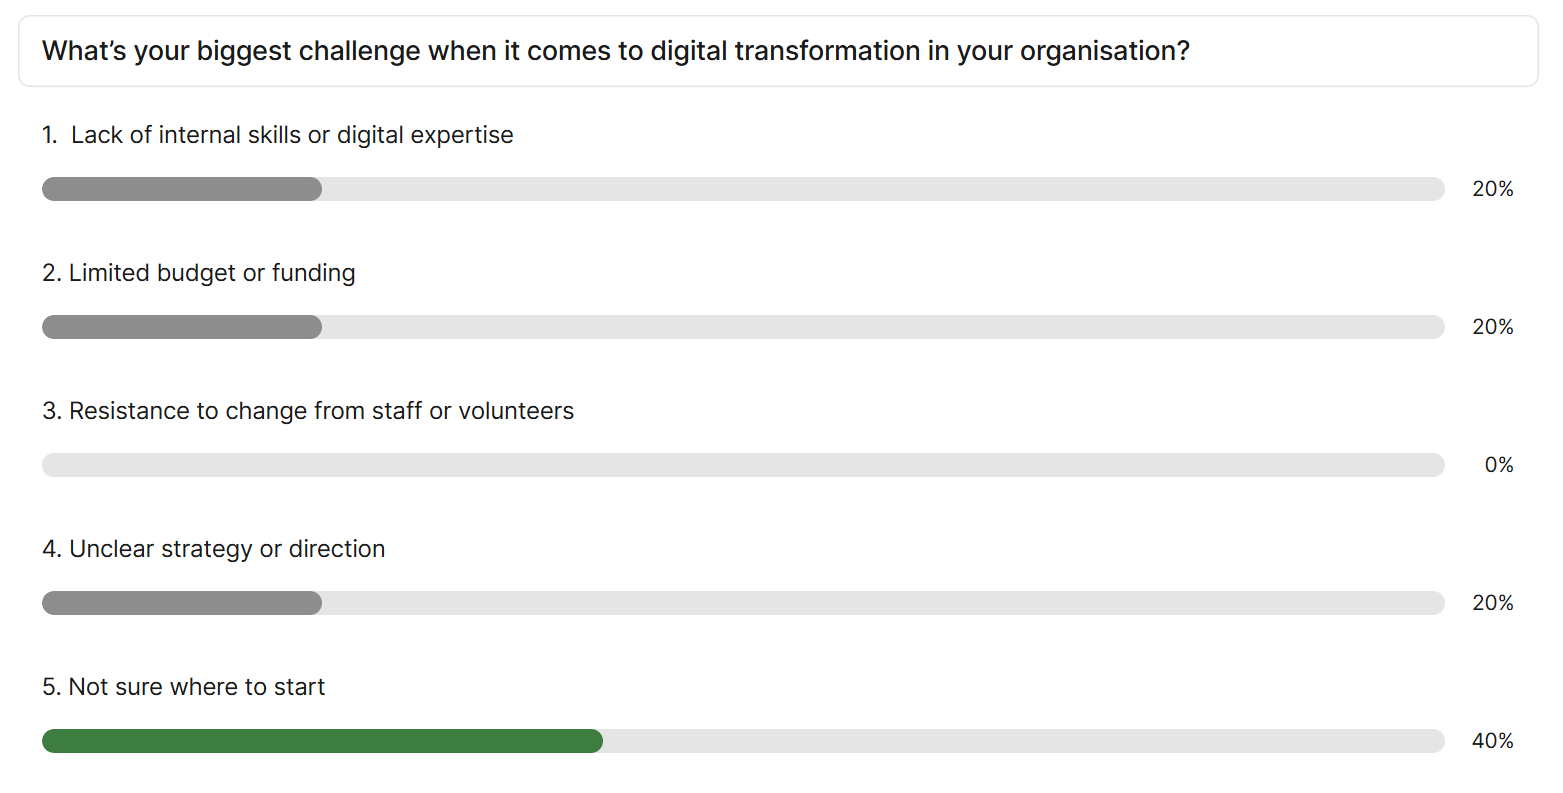
Task: Click unfilled portion of Lack of skills bar
Action: (x=883, y=189)
